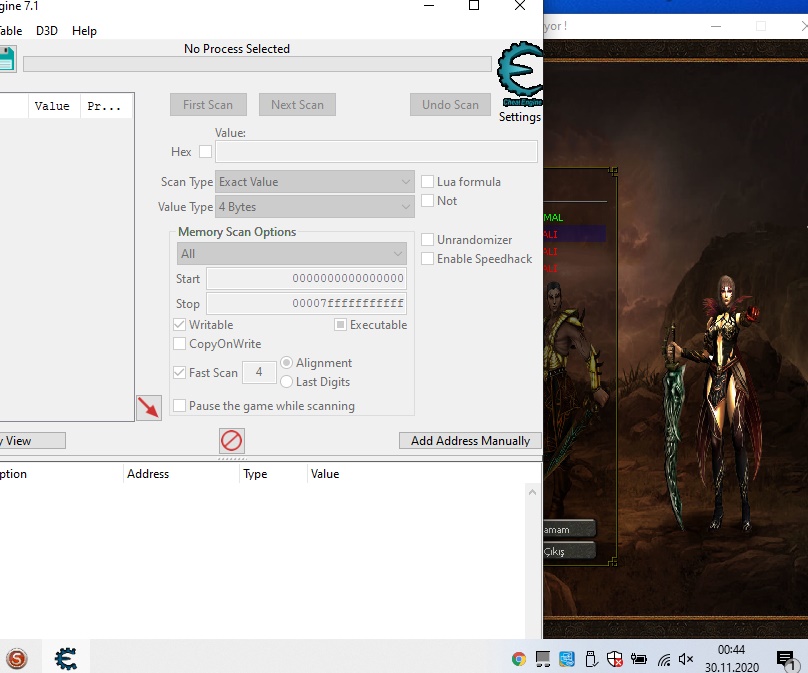Click the save floppy disk icon

[x=7, y=58]
